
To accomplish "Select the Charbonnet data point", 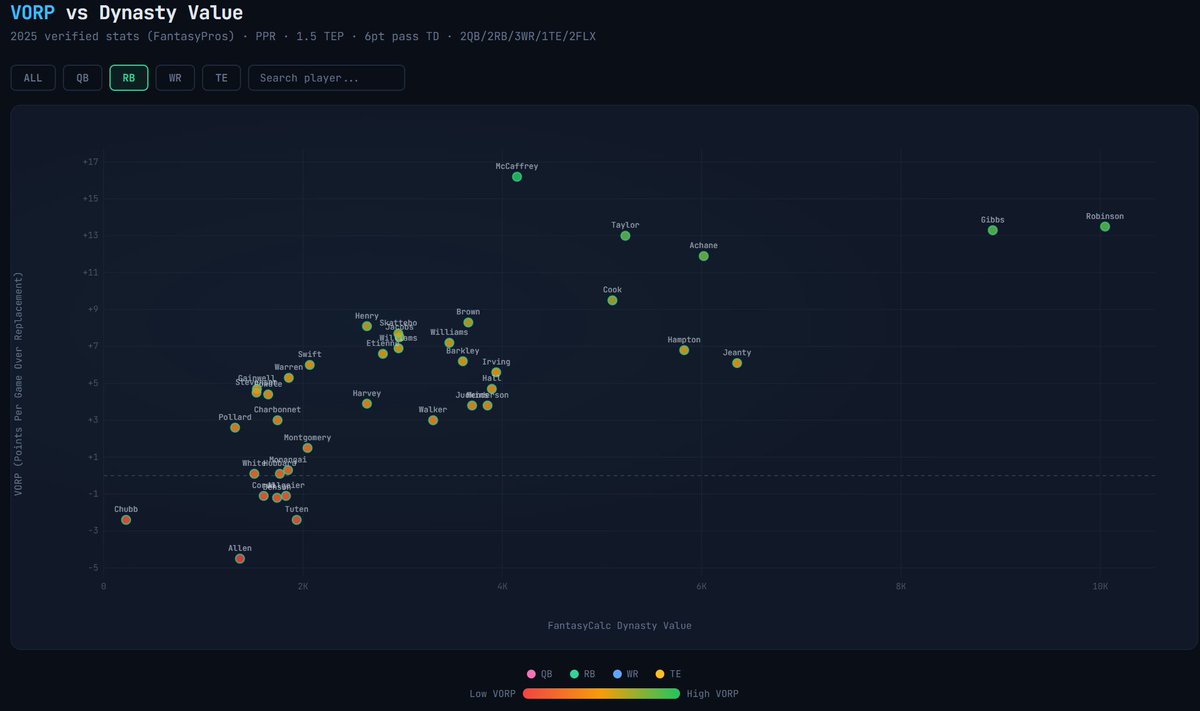I will click(277, 420).
